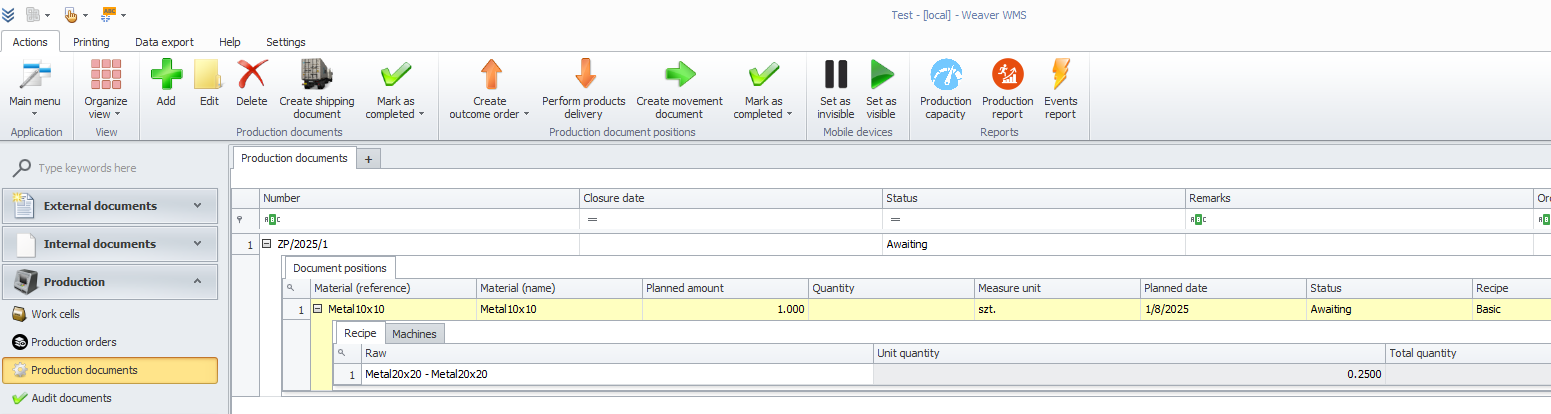Screen dimensions: 1551x414
Task: Expand the External documents section
Action: point(110,206)
